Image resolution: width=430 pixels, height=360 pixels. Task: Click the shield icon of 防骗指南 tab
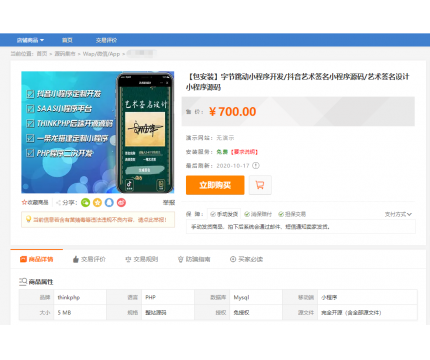coord(181,259)
